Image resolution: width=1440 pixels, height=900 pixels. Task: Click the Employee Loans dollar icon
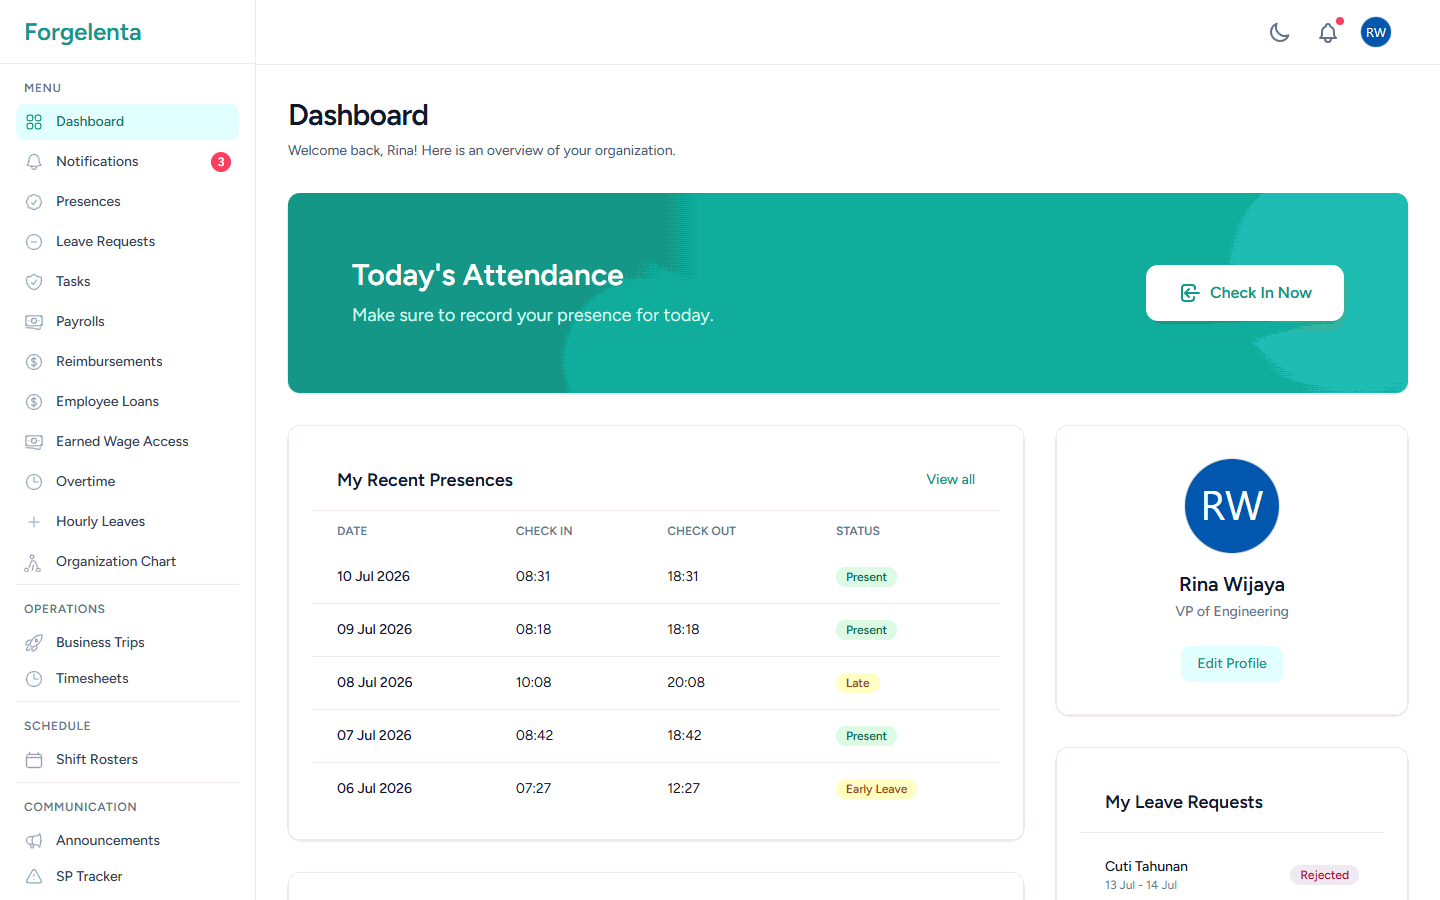[x=34, y=402]
